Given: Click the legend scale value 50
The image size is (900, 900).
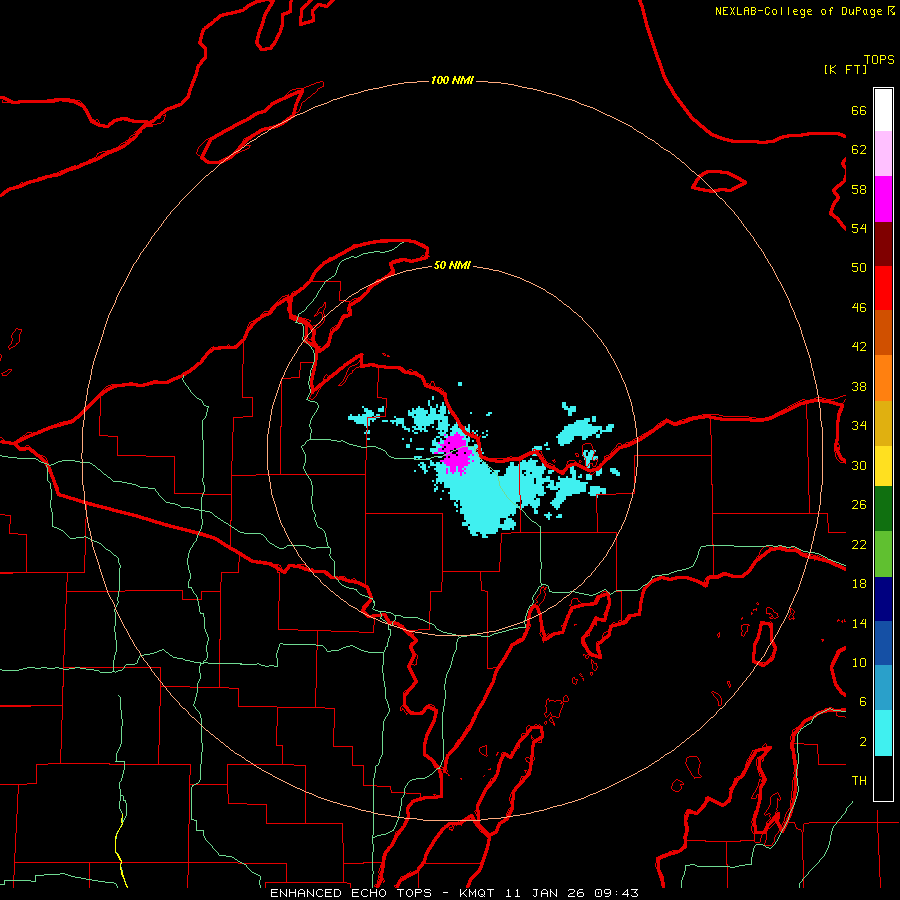Looking at the screenshot, I should click(859, 268).
